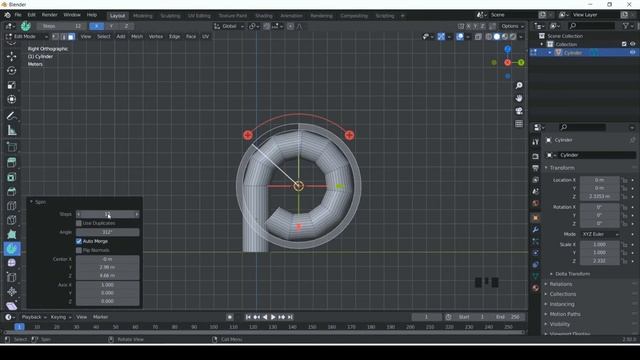Toggle the Collection exclude checkbox

pyautogui.click(x=624, y=44)
